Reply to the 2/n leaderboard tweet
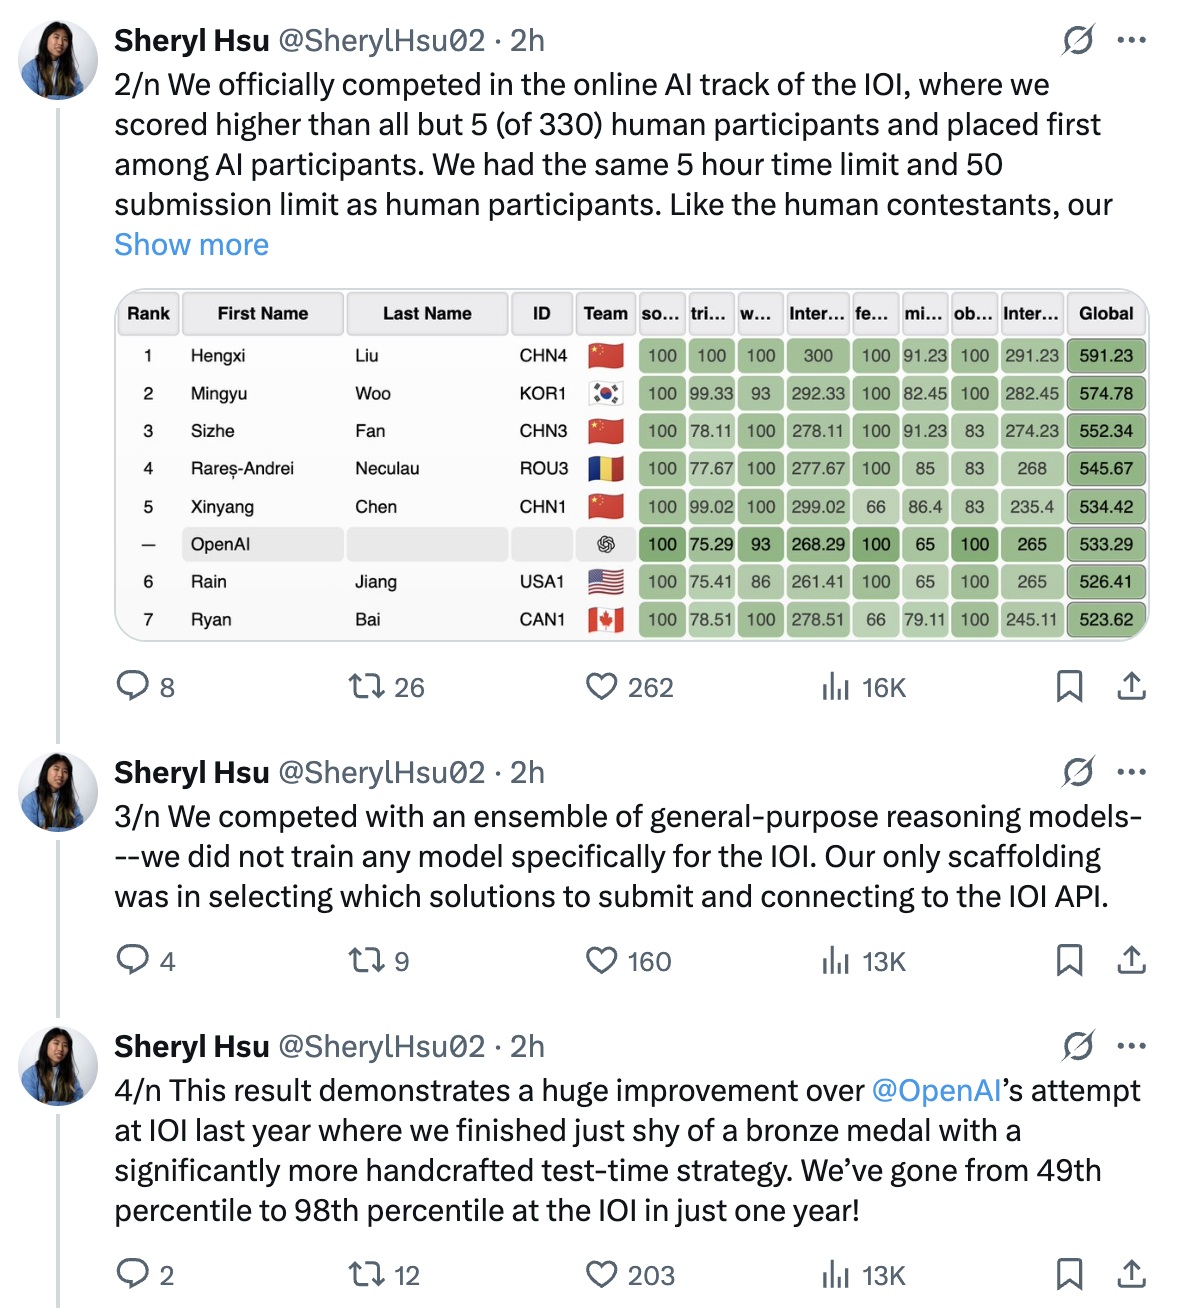The image size is (1182, 1308). [x=133, y=686]
